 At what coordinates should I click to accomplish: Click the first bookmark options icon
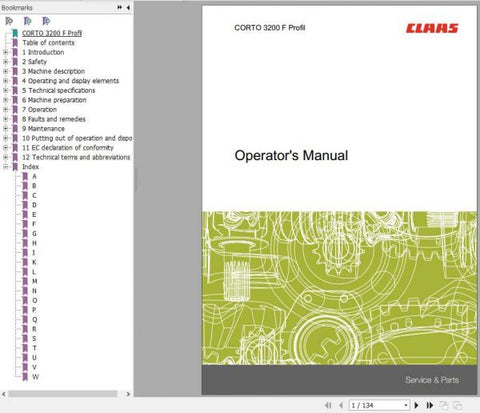9,21
